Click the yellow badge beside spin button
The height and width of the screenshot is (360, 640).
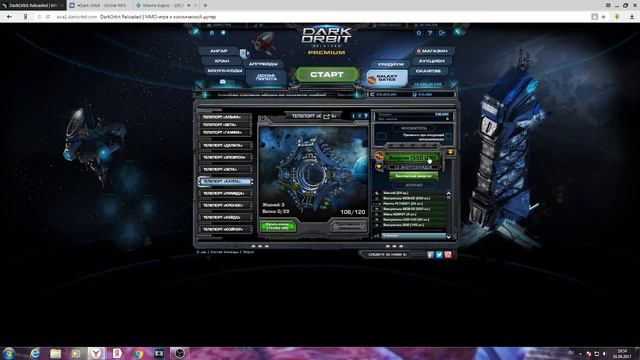(x=450, y=152)
